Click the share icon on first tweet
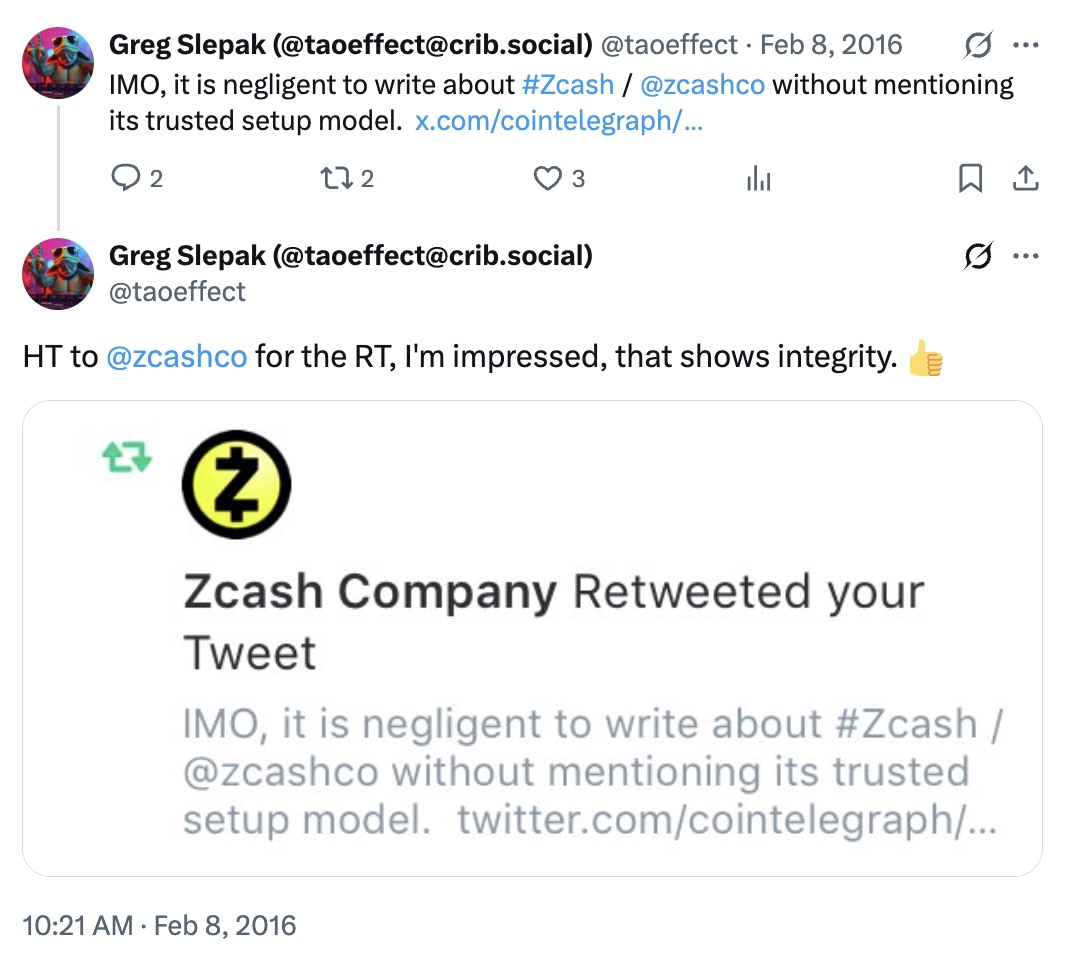 point(1025,179)
